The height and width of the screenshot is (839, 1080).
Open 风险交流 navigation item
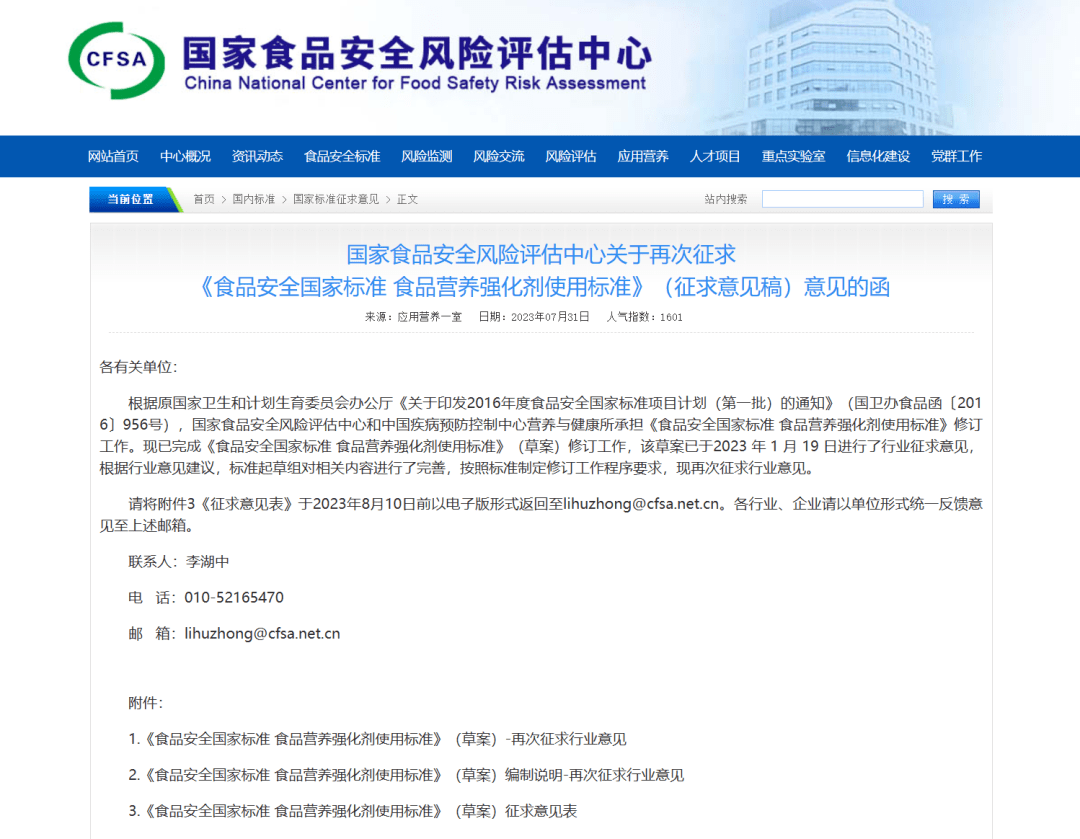[499, 156]
